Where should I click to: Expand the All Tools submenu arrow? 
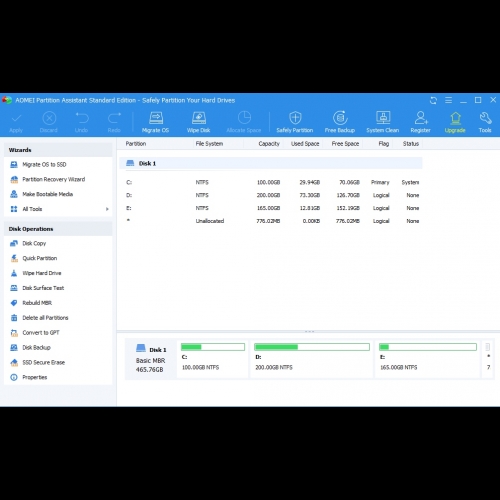pos(107,209)
